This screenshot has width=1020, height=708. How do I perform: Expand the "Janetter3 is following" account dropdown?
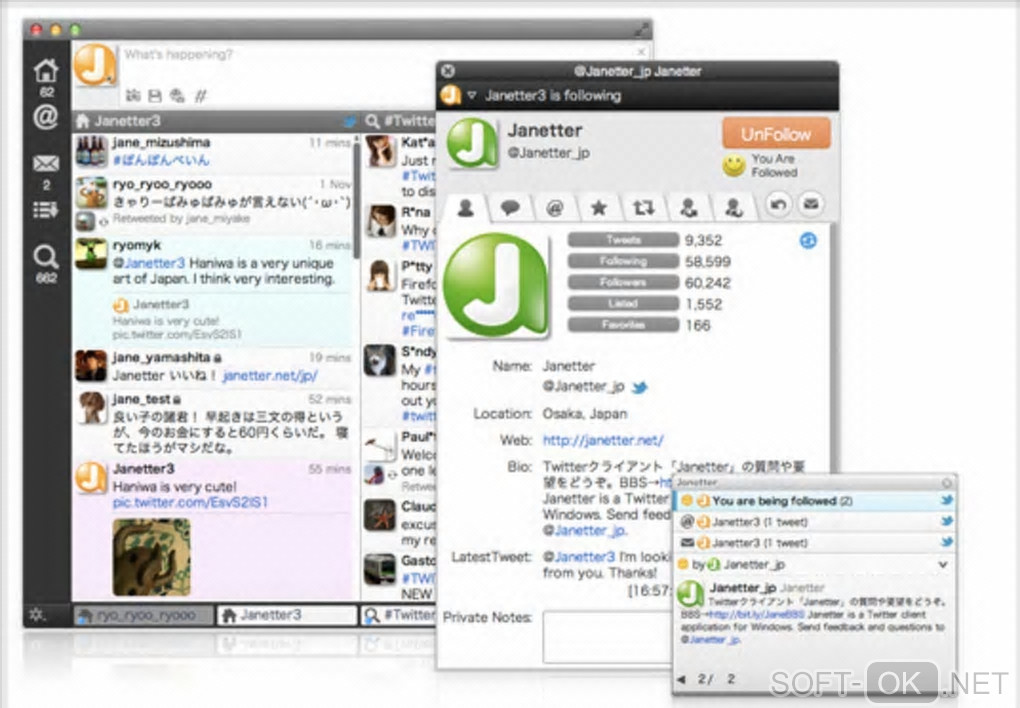pos(472,96)
